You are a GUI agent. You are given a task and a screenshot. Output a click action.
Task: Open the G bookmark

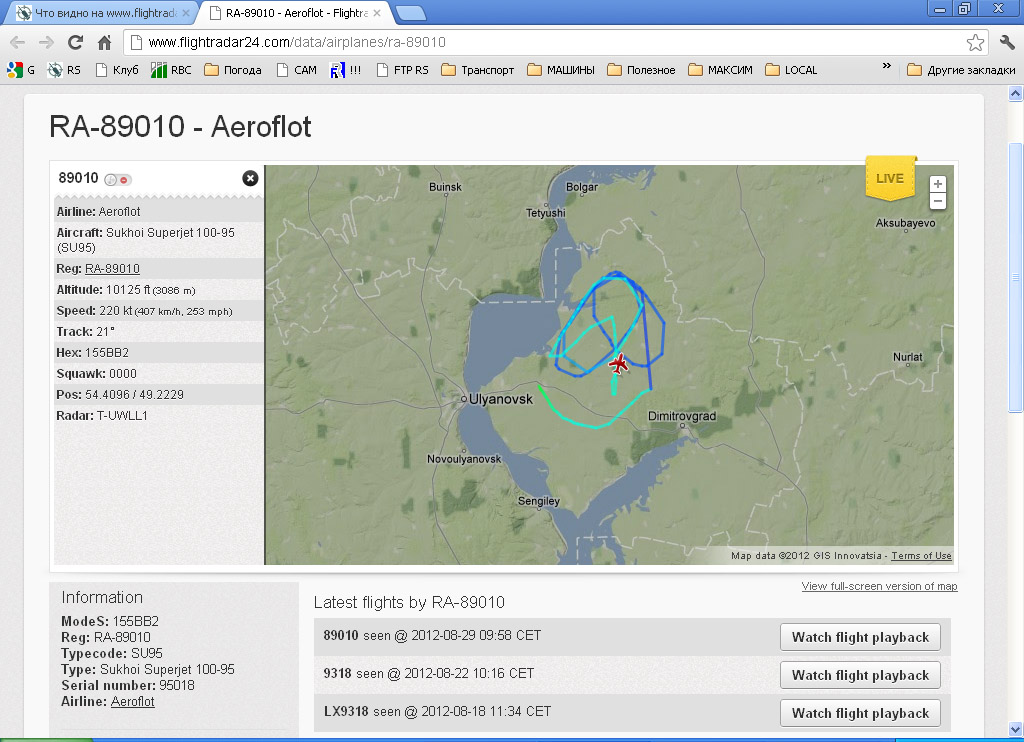(21, 70)
